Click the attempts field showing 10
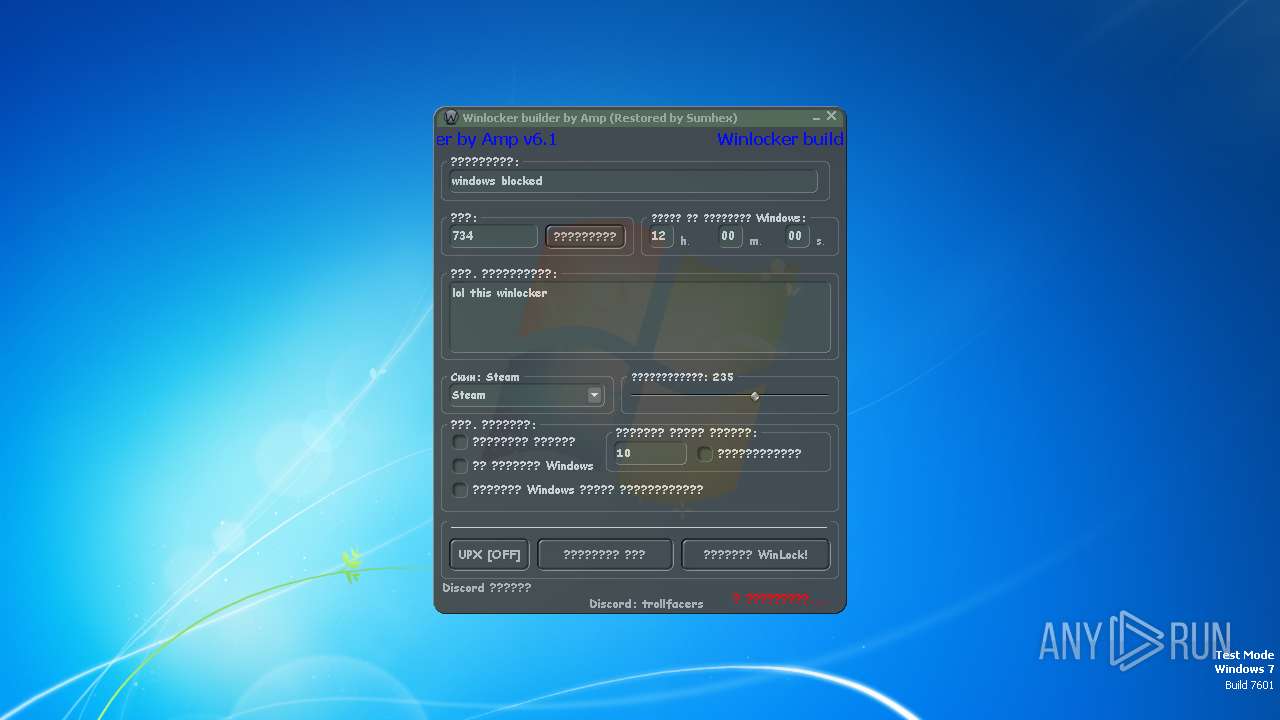Image resolution: width=1280 pixels, height=720 pixels. pos(650,453)
